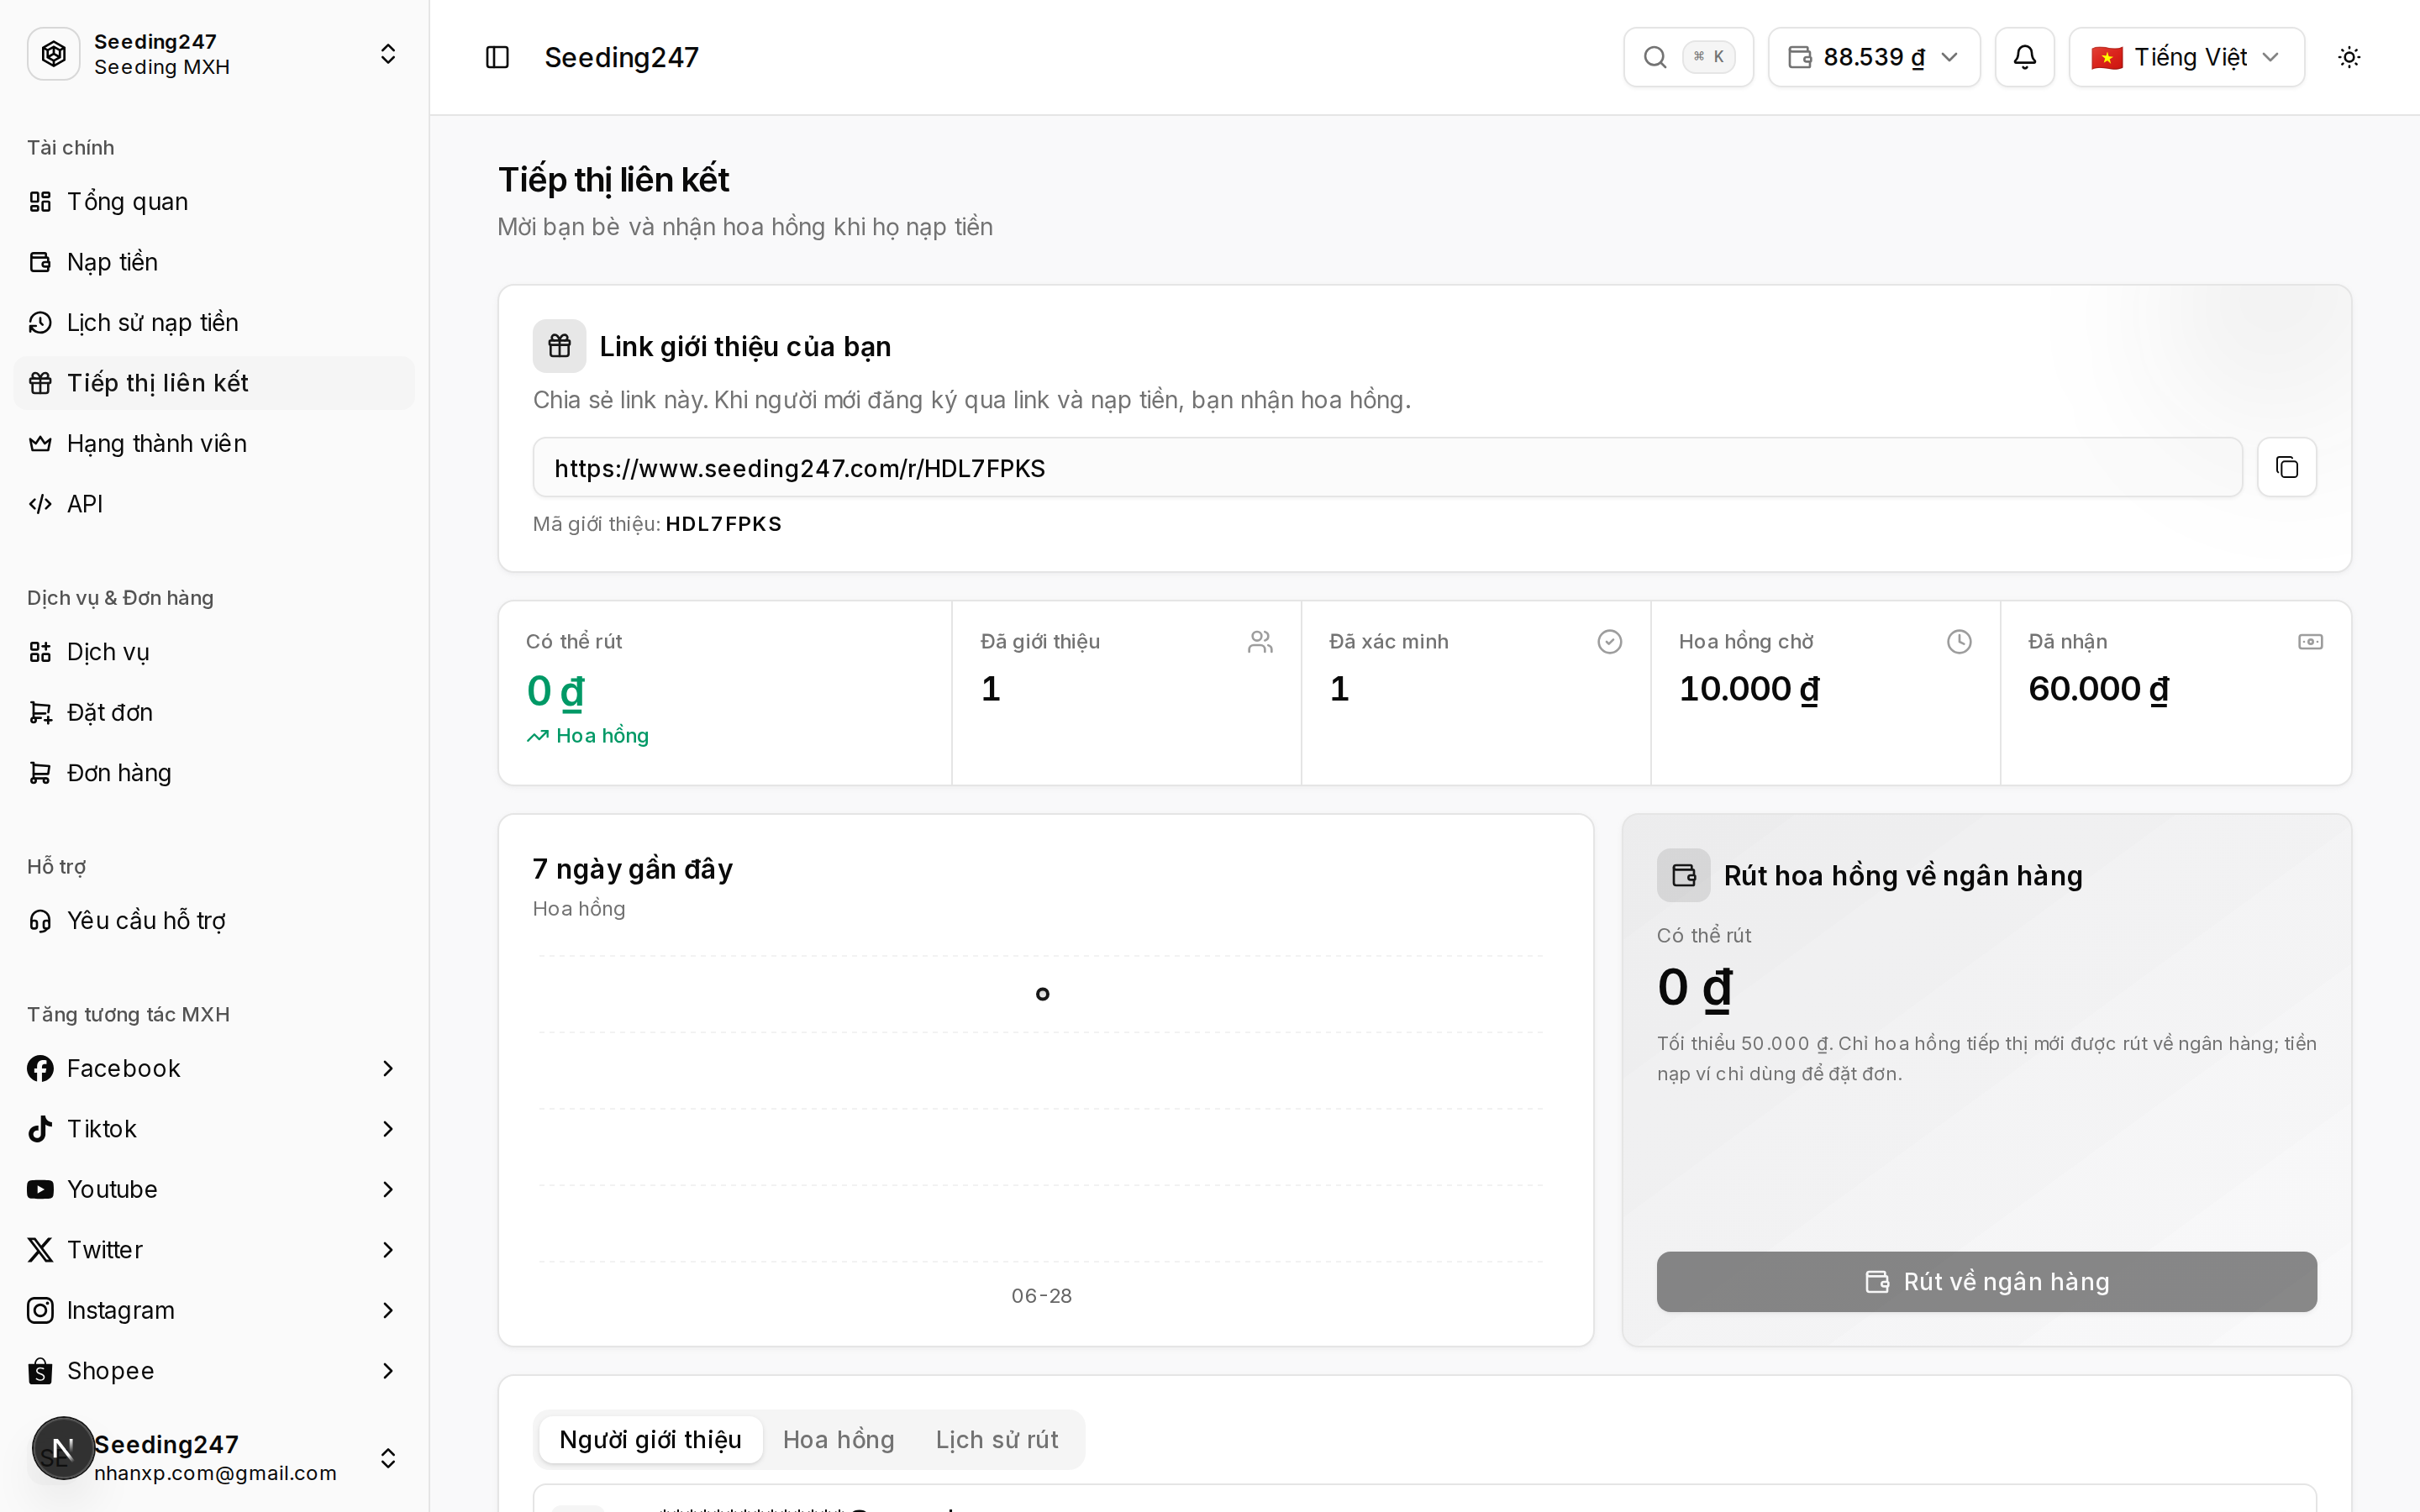Open the wallet balance 88.539 ₫ dropdown
This screenshot has height=1512, width=2420.
pos(1874,57)
